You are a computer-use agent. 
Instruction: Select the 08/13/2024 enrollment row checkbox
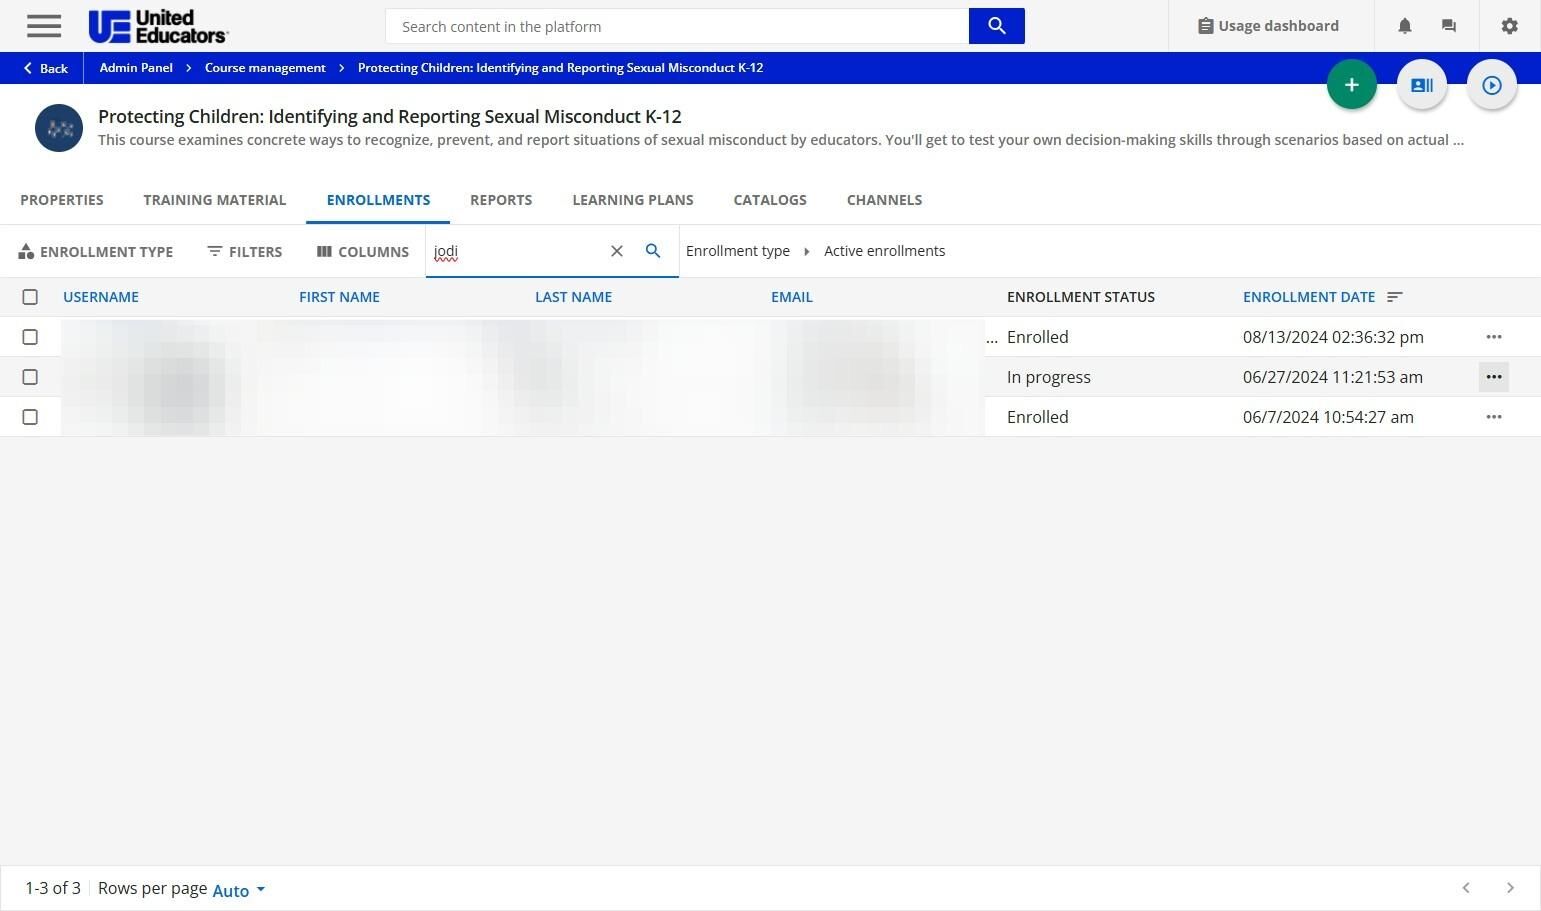coord(30,337)
